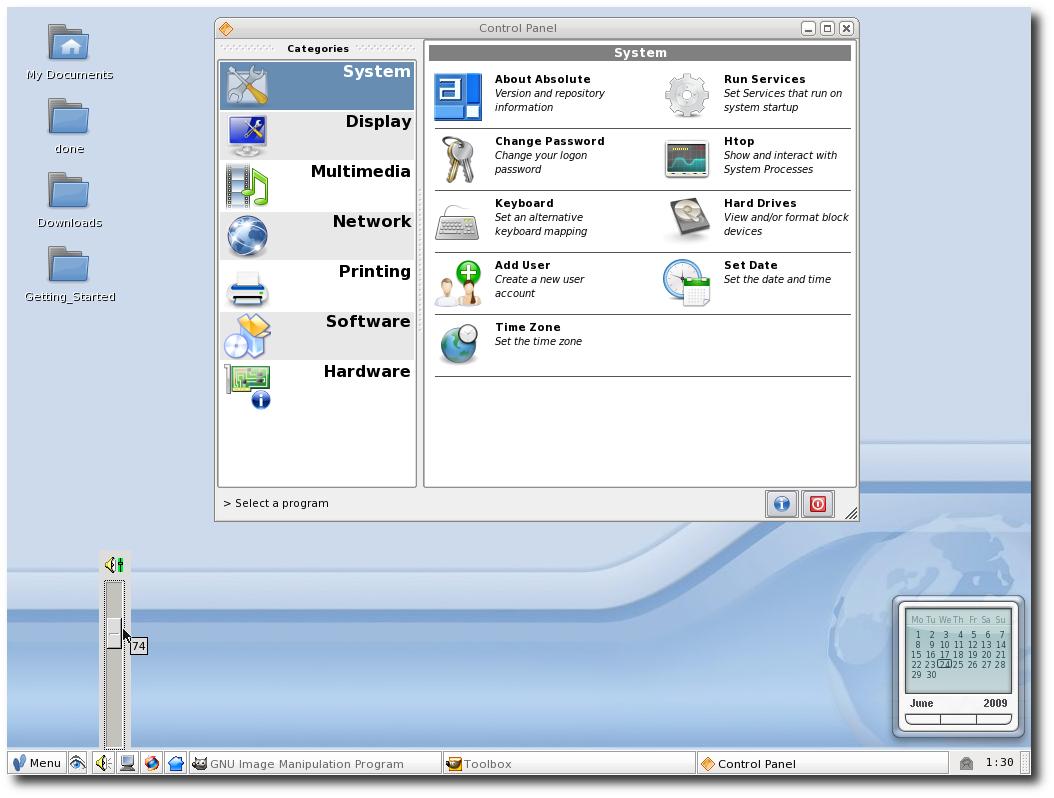The height and width of the screenshot is (798, 1054).
Task: Open the done desktop folder
Action: click(69, 126)
